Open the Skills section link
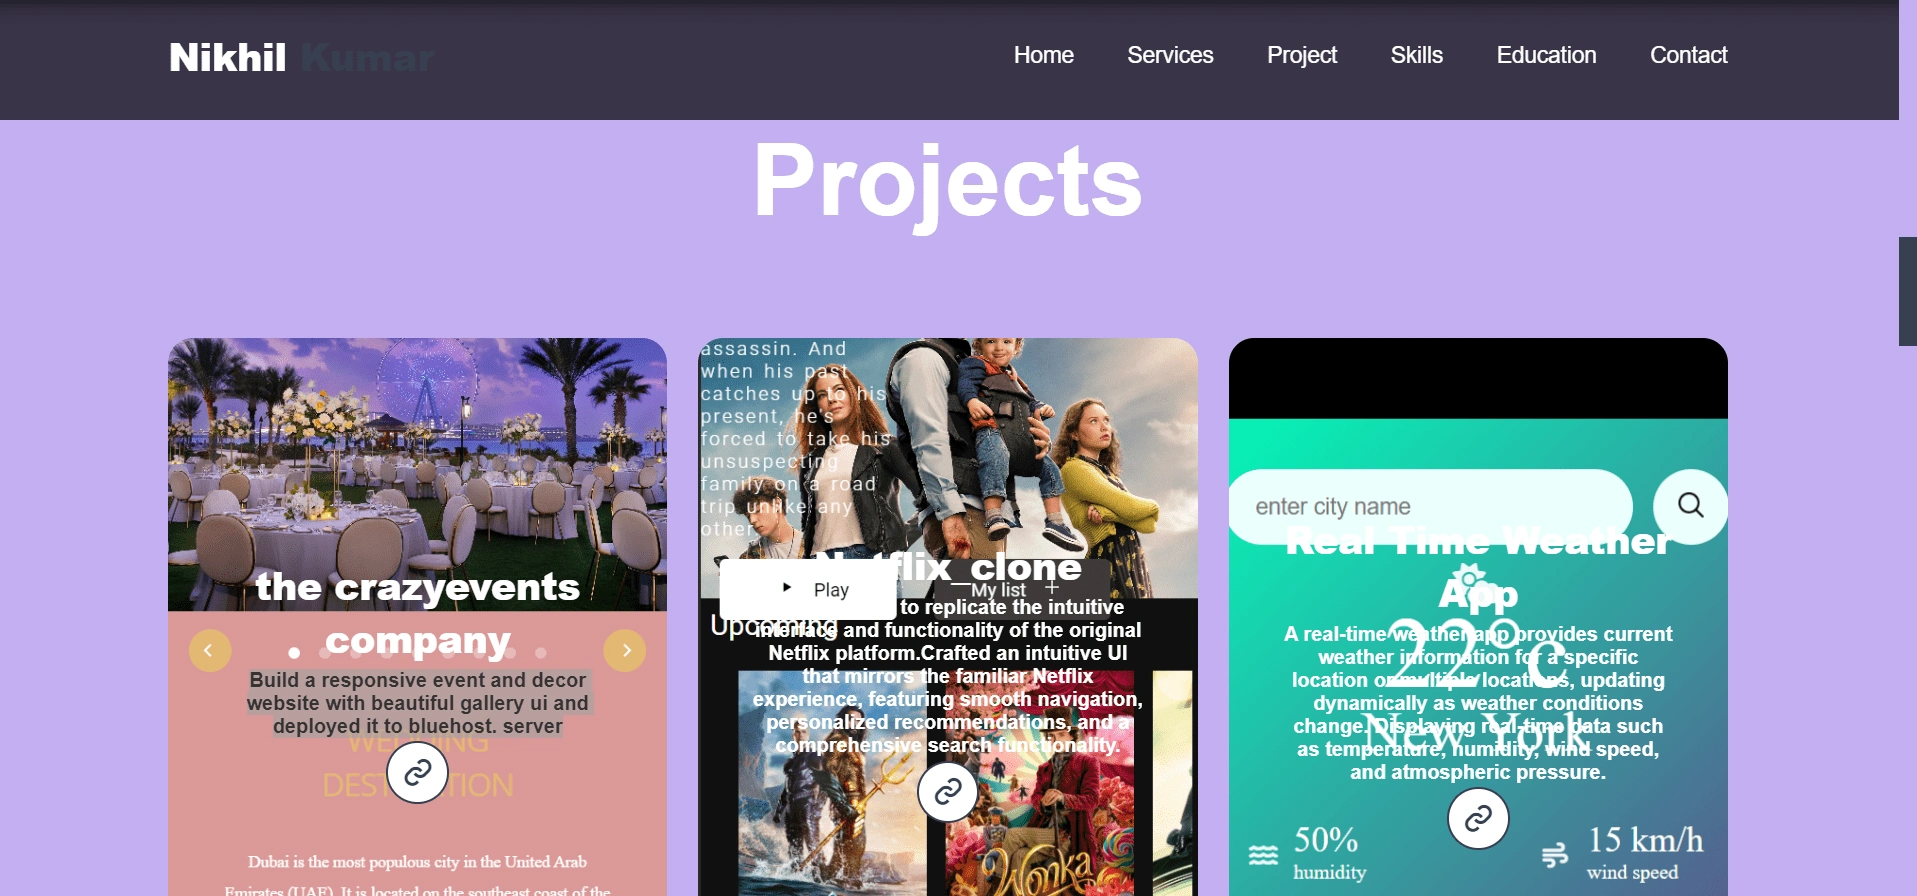 pos(1416,55)
